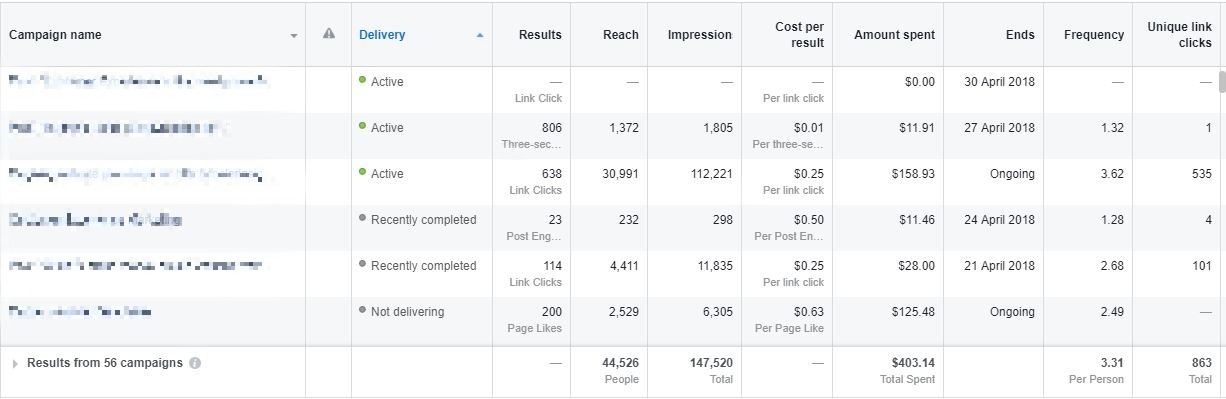Select the $28.00 amount spent cell

[x=915, y=266]
